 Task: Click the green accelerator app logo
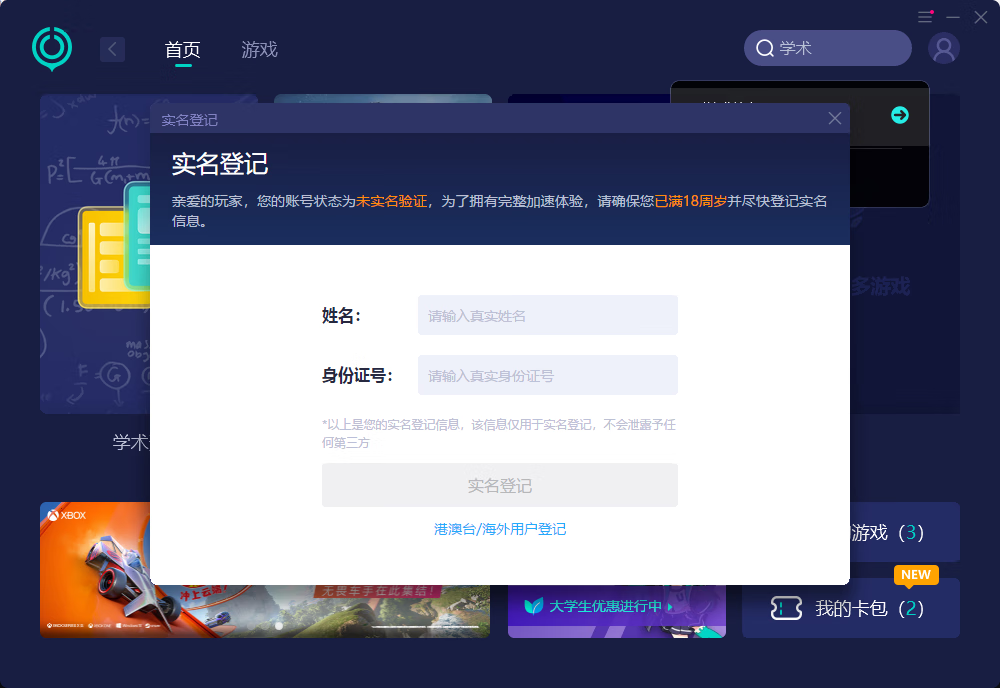(52, 48)
